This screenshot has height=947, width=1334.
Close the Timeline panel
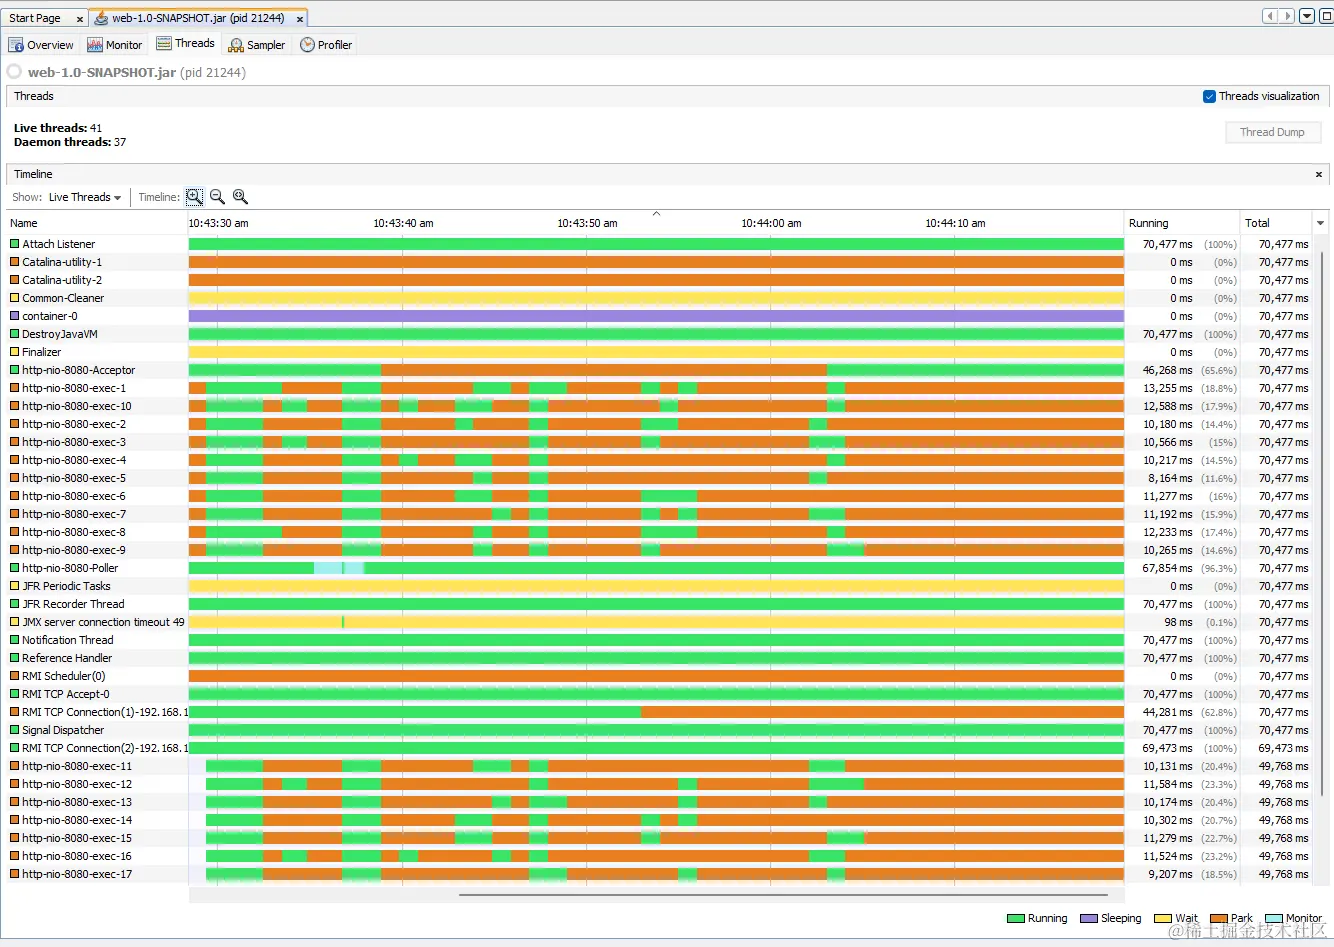[x=1318, y=174]
